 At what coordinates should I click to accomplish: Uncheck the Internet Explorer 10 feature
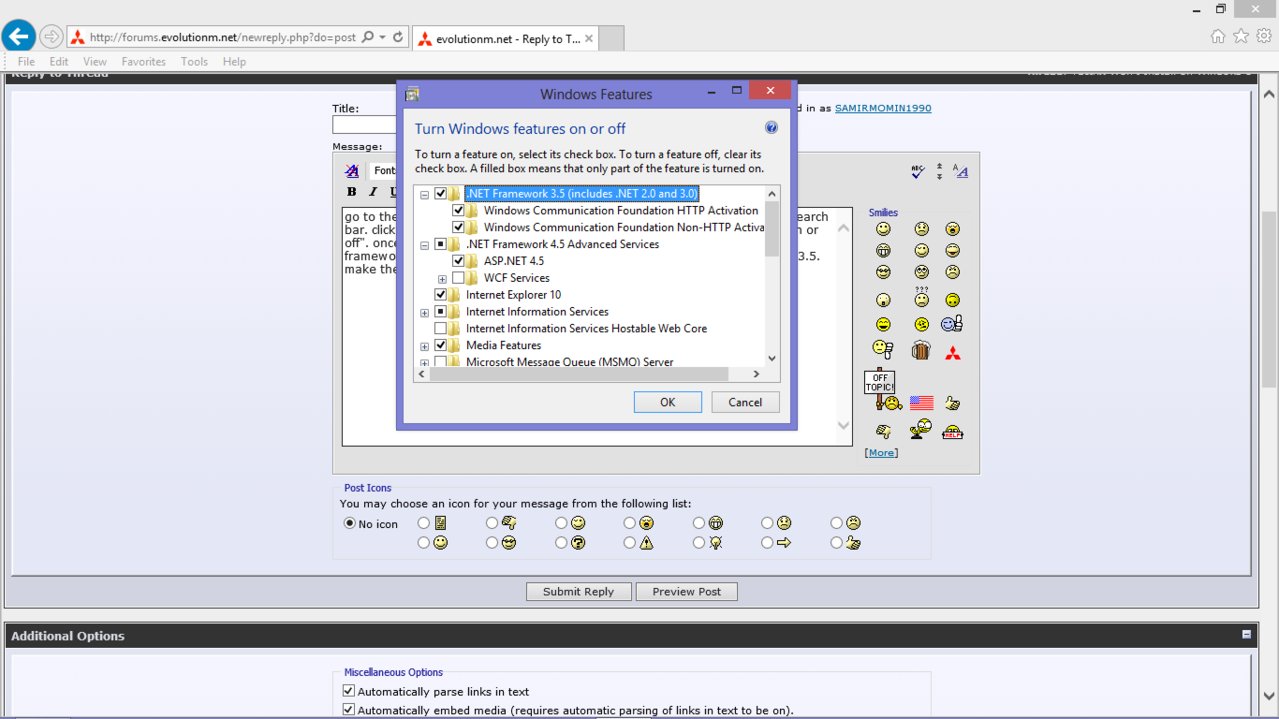[x=441, y=295]
